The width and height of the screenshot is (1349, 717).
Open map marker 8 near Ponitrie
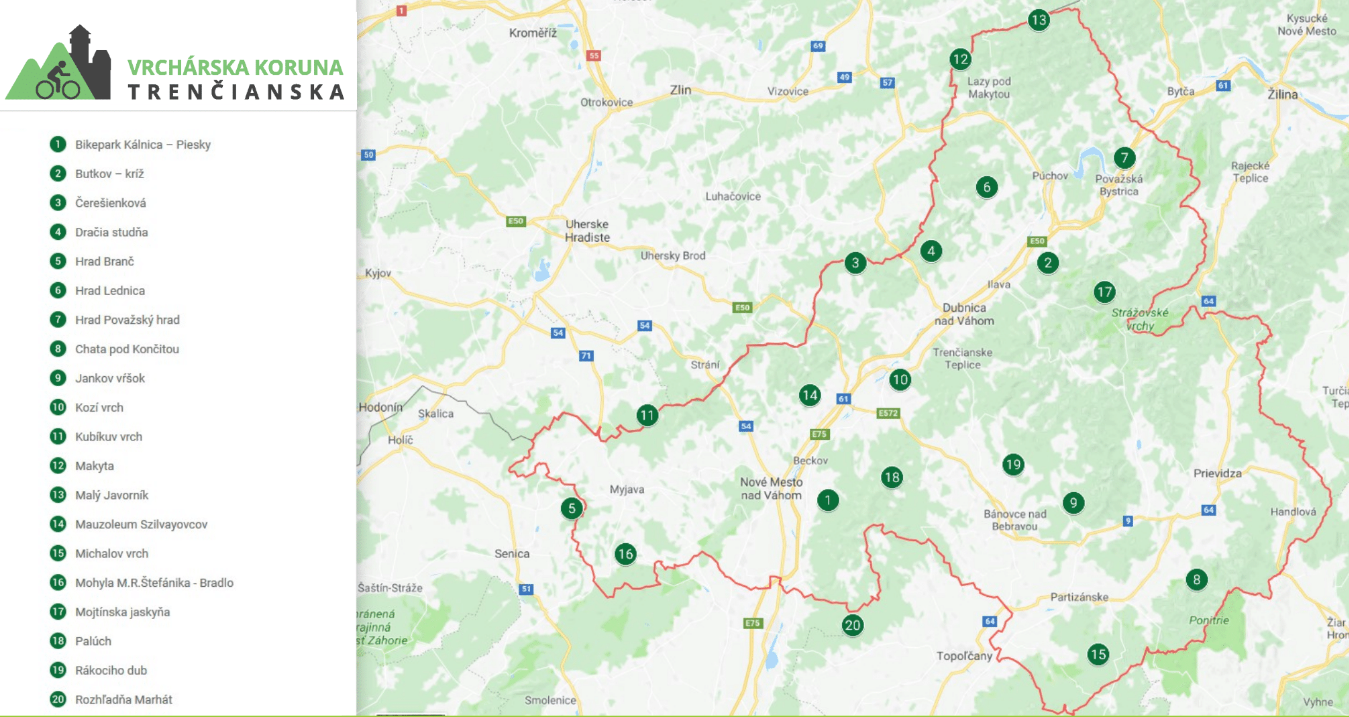[1196, 579]
